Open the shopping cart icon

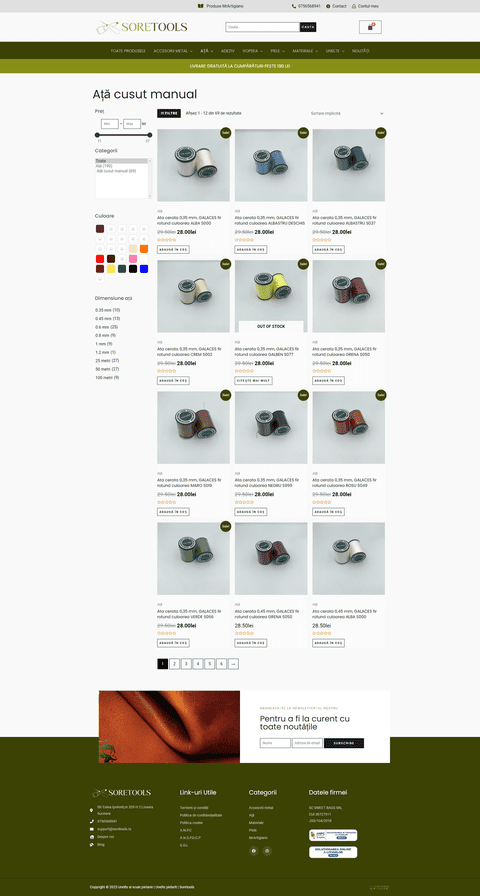[x=370, y=27]
